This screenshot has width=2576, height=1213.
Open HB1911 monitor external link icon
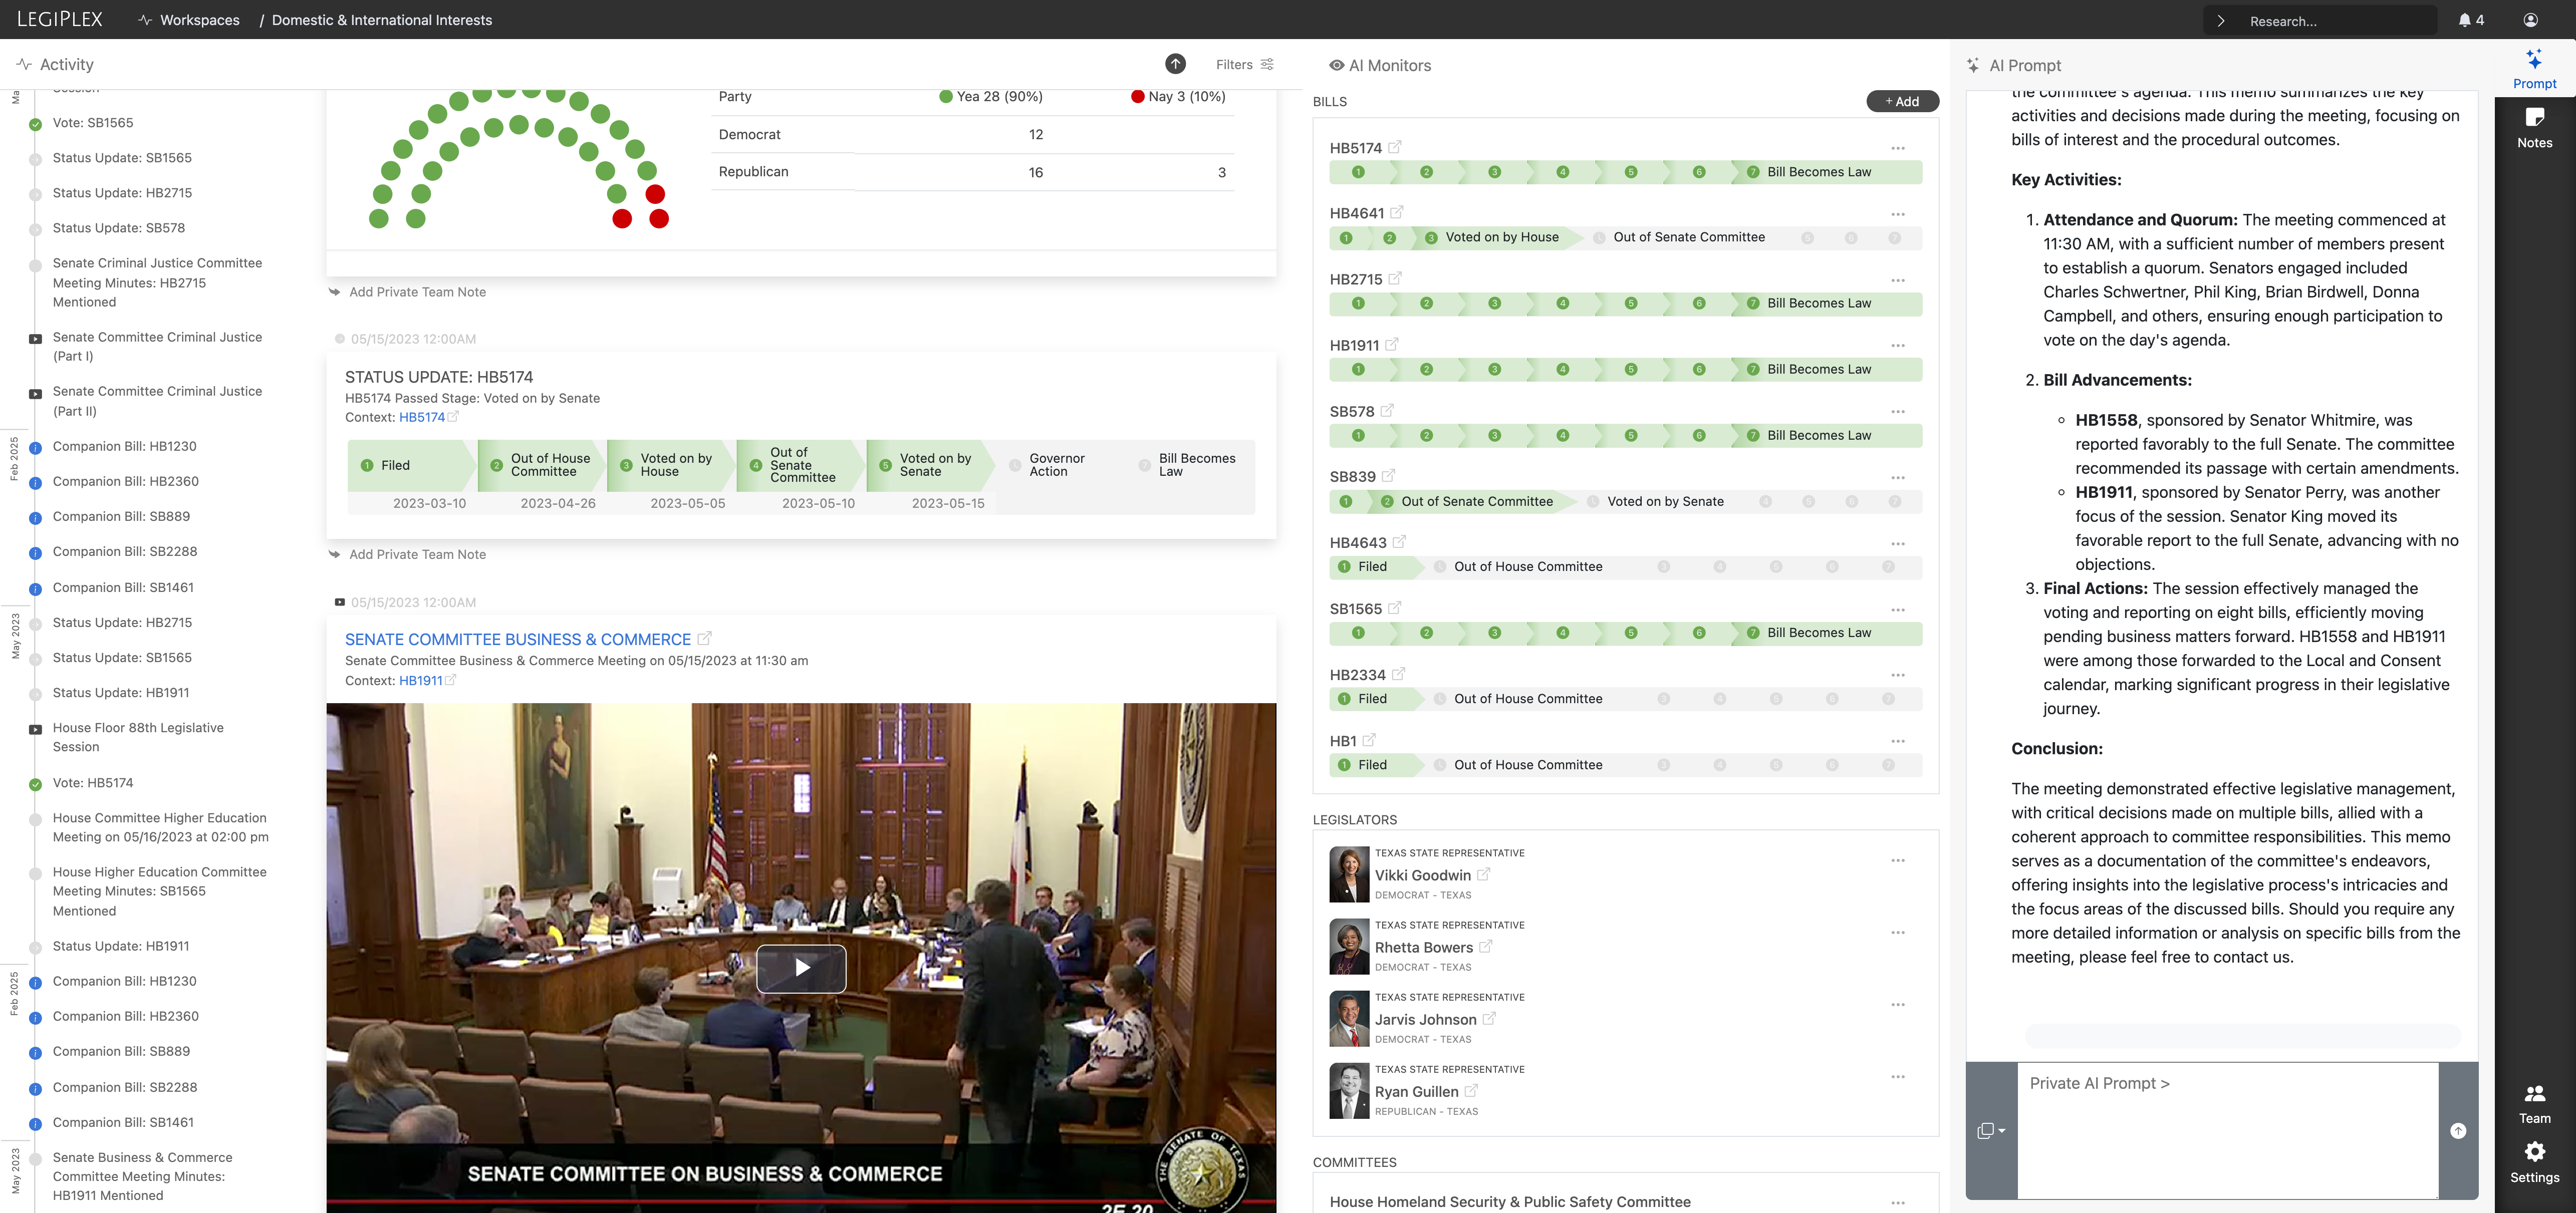click(x=1391, y=344)
